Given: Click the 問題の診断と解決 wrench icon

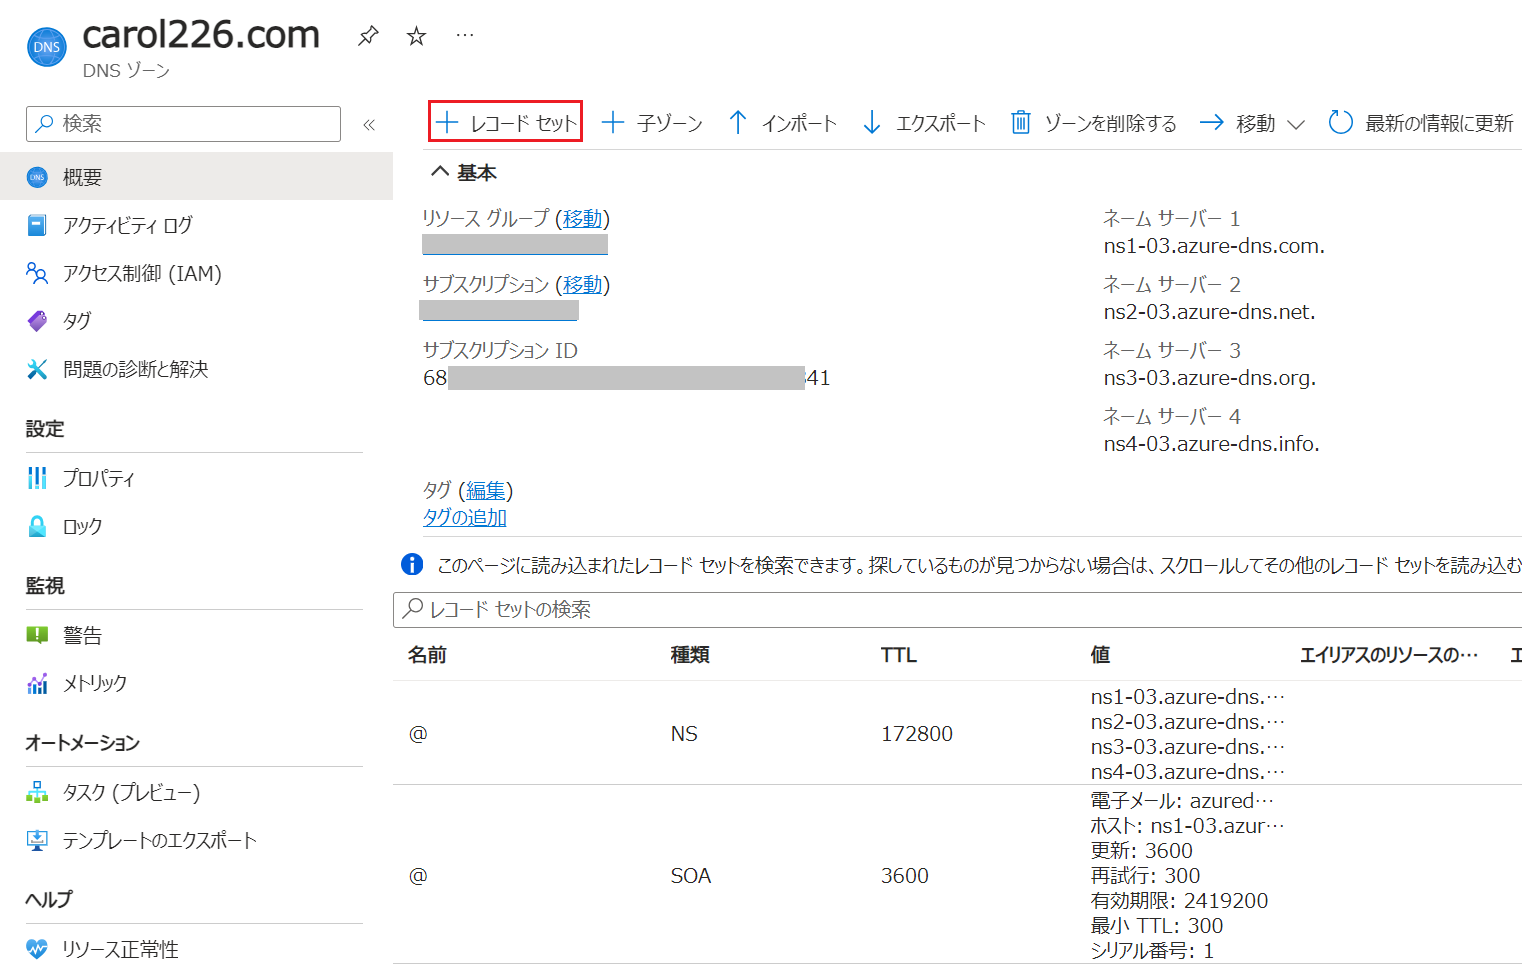Looking at the screenshot, I should point(37,369).
